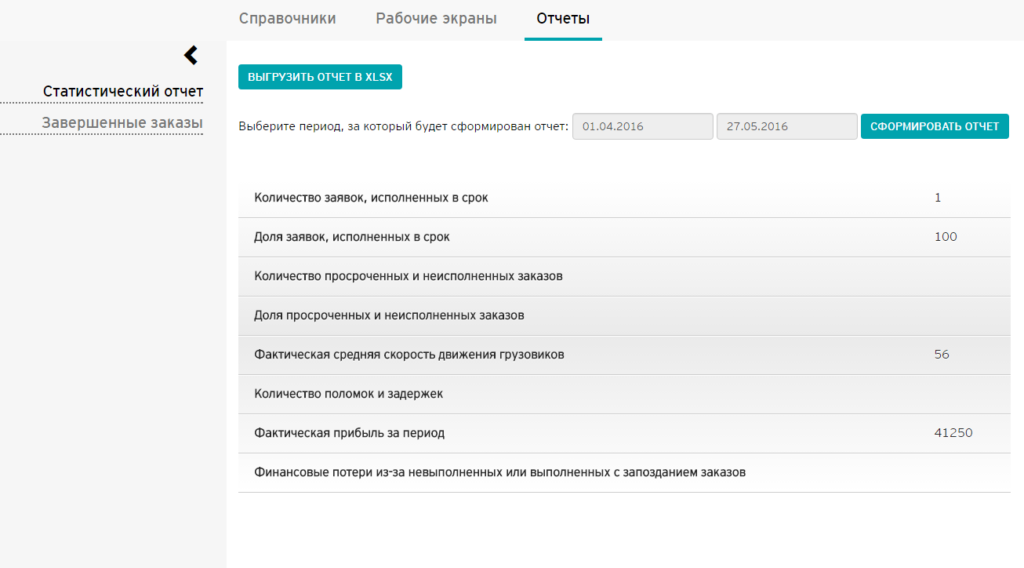Select row Финансовые потери из-за невыполненных заказов

[624, 472]
